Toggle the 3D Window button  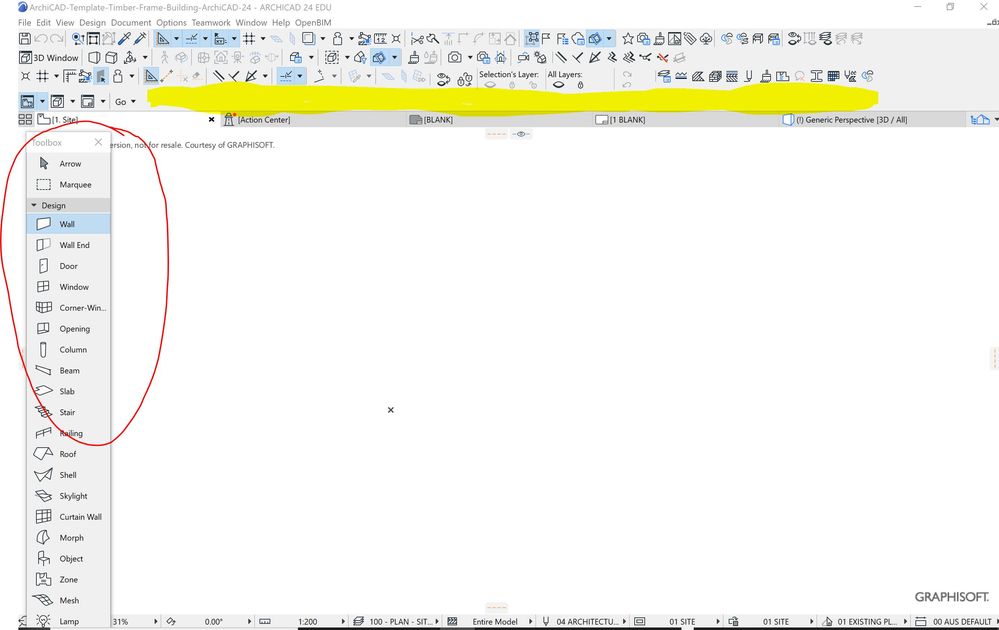click(x=46, y=57)
